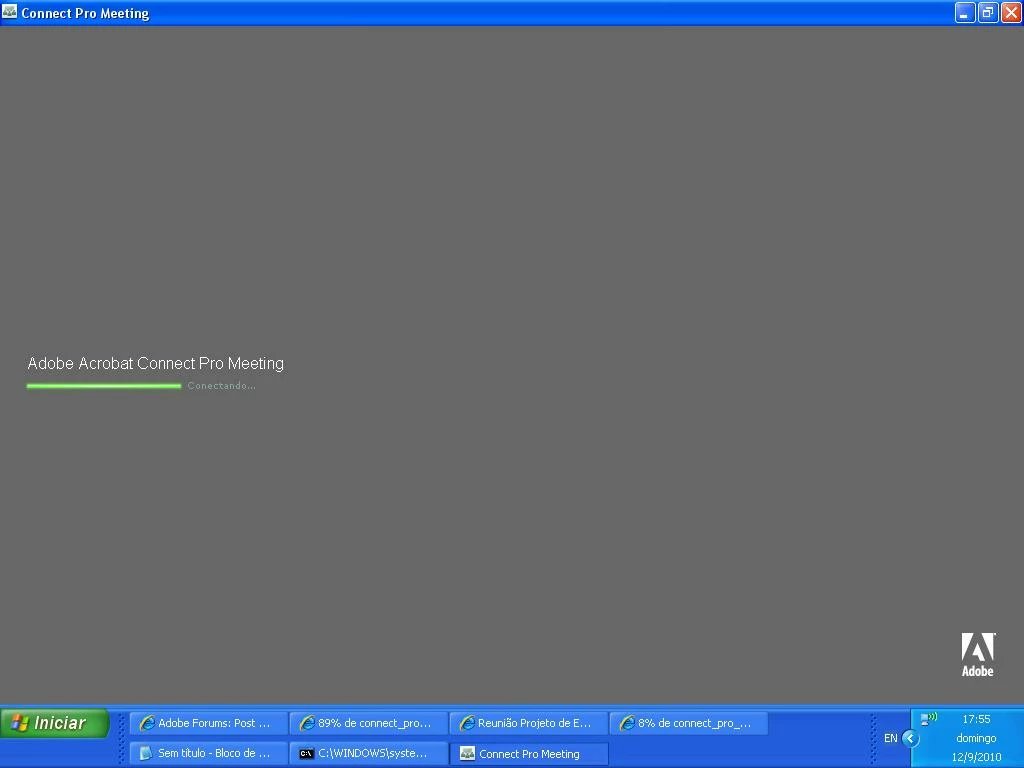Close the Connect Pro Meeting window

pyautogui.click(x=1011, y=12)
